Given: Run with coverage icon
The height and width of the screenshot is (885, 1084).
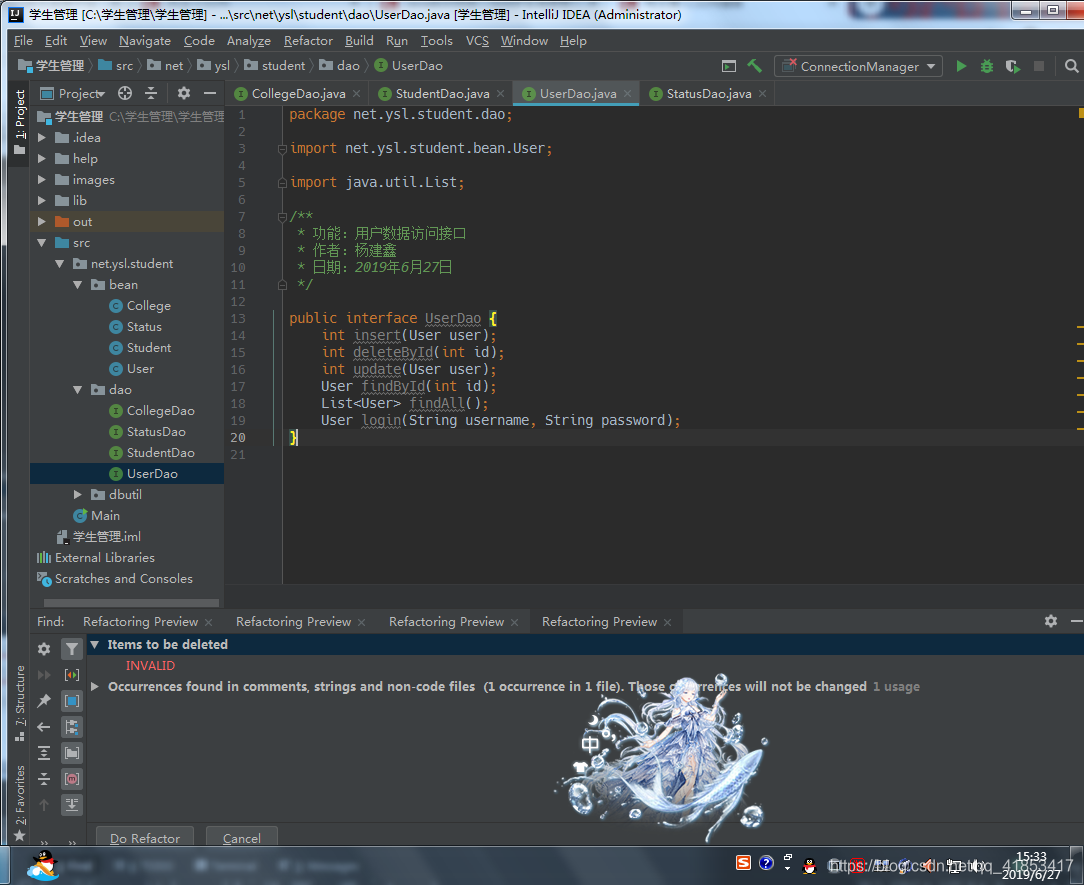Looking at the screenshot, I should point(1012,66).
